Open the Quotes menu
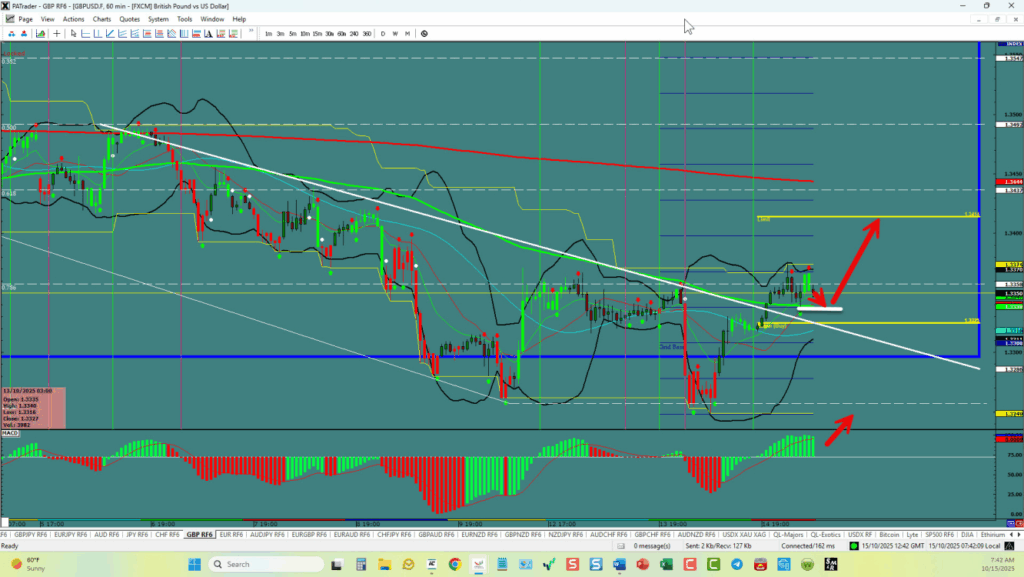The height and width of the screenshot is (577, 1024). pos(130,19)
